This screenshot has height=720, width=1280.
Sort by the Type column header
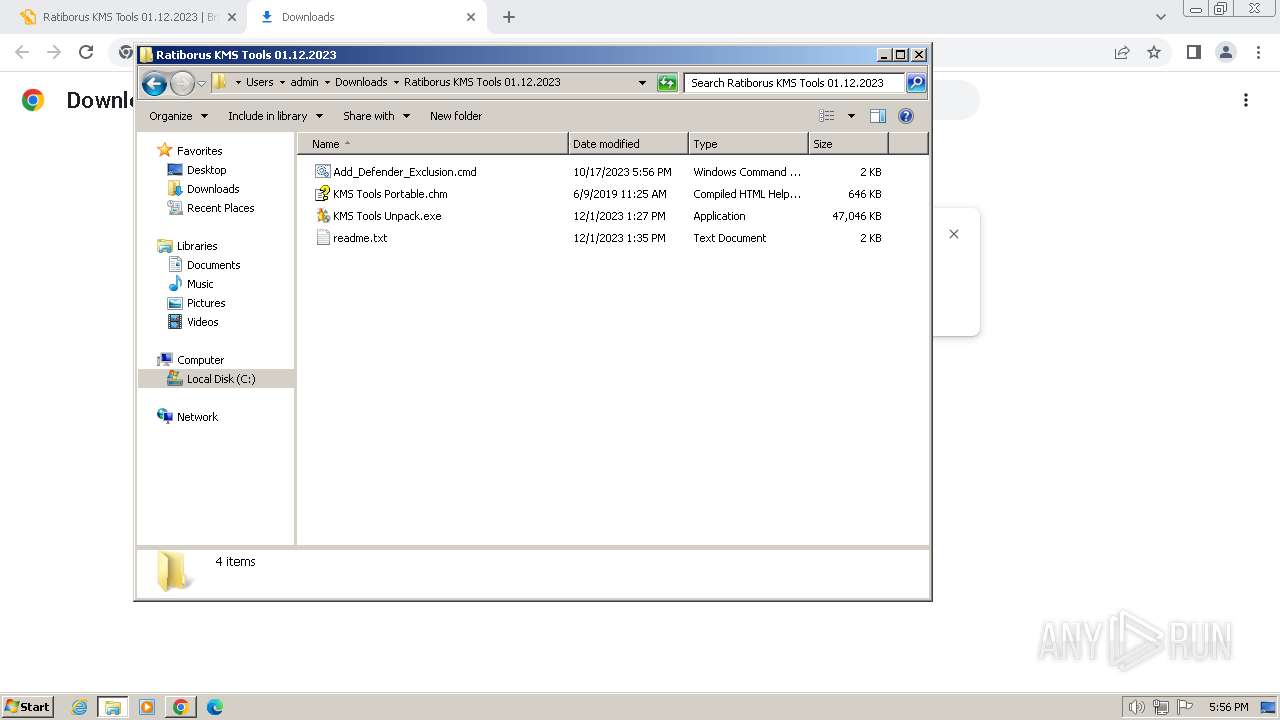pyautogui.click(x=748, y=144)
